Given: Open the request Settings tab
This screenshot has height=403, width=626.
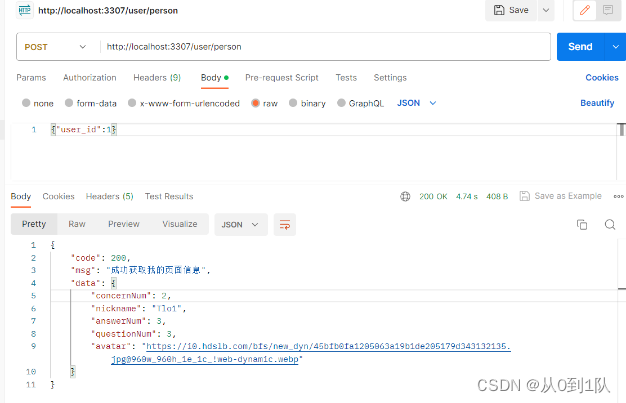Looking at the screenshot, I should (x=390, y=77).
